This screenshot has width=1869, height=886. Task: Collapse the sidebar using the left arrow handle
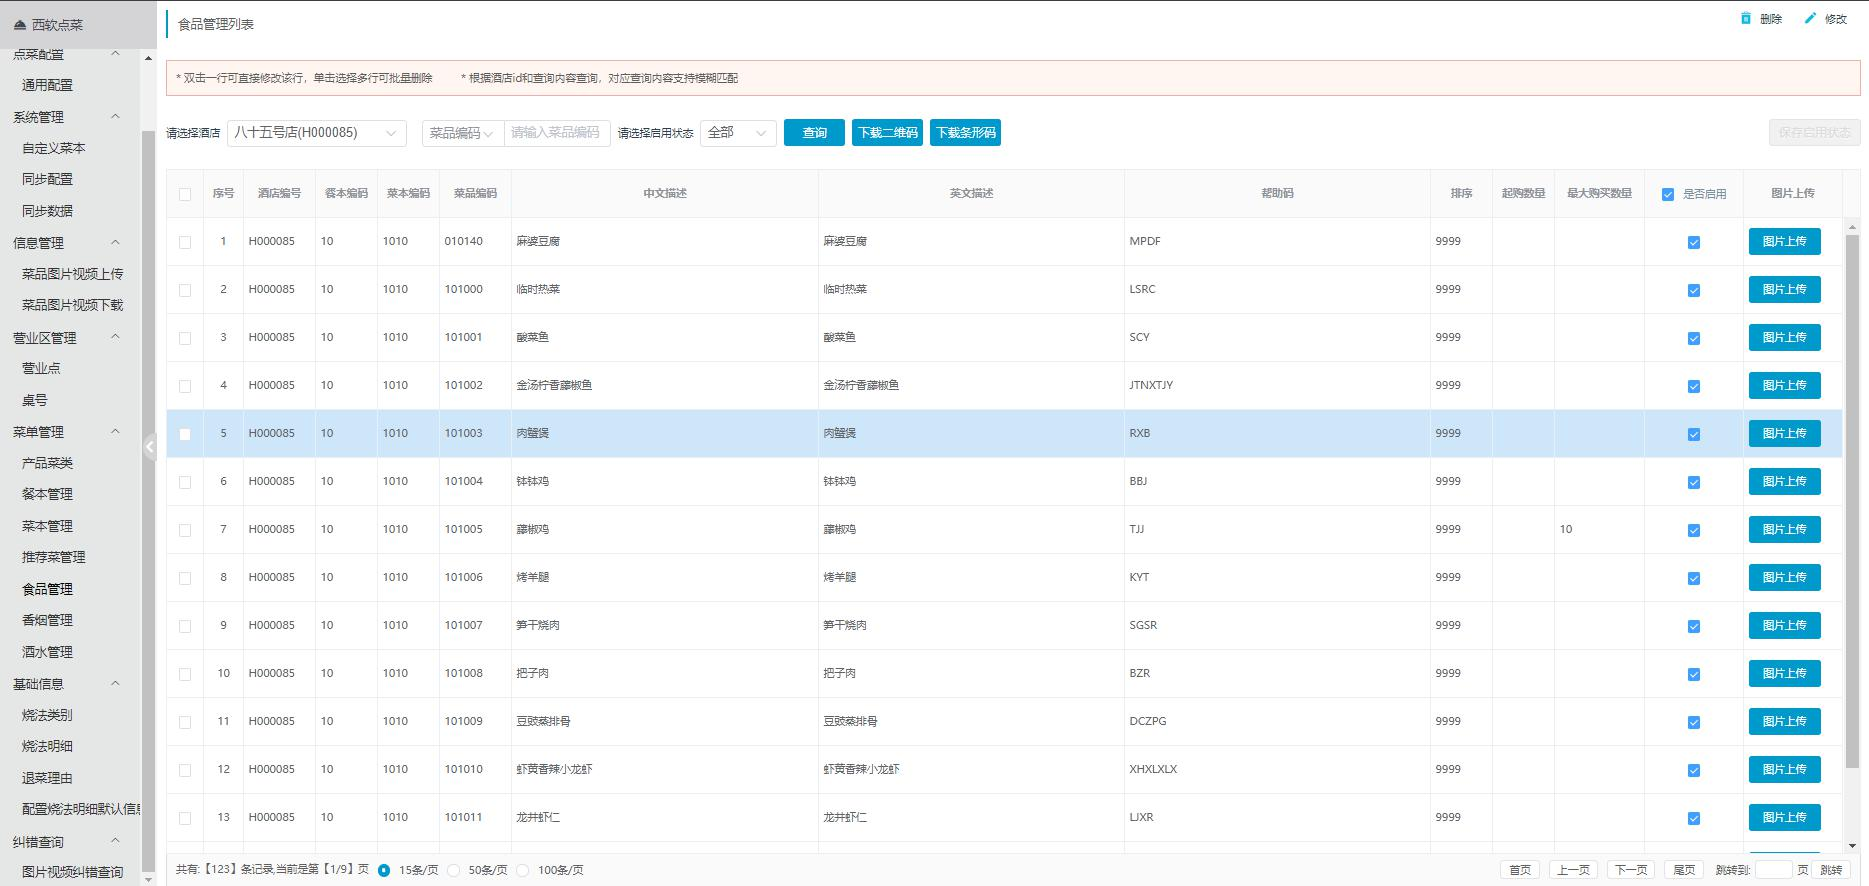pos(149,447)
